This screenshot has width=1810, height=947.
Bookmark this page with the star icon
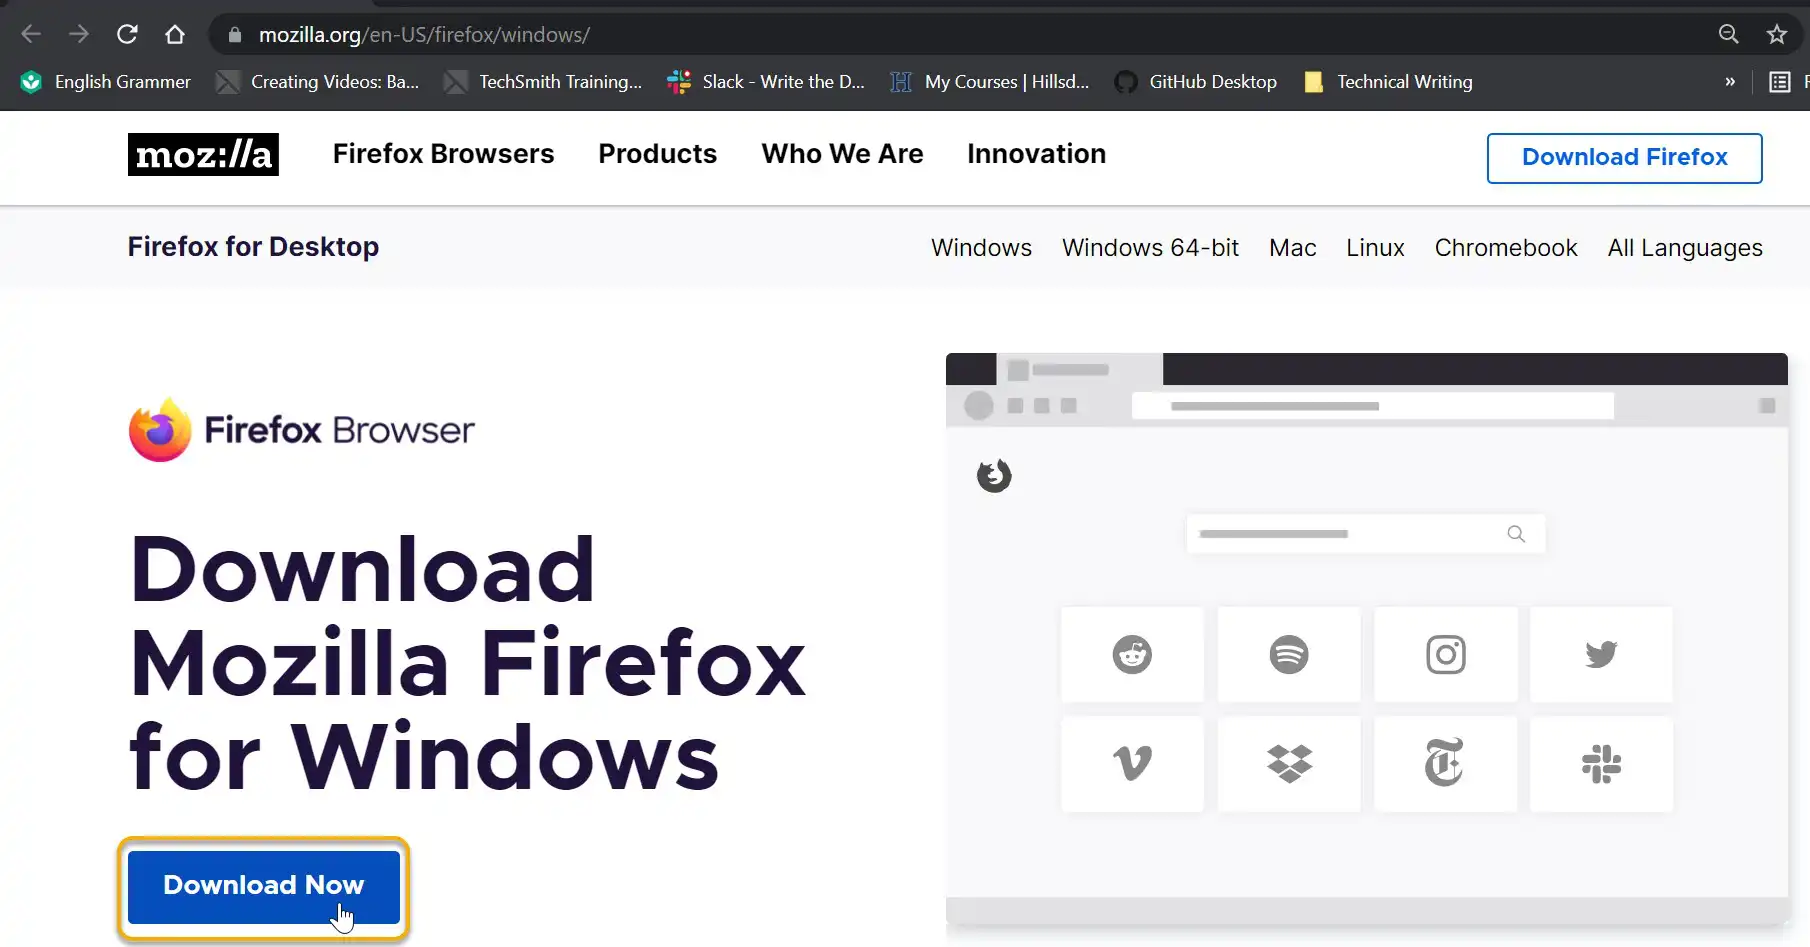pyautogui.click(x=1777, y=34)
